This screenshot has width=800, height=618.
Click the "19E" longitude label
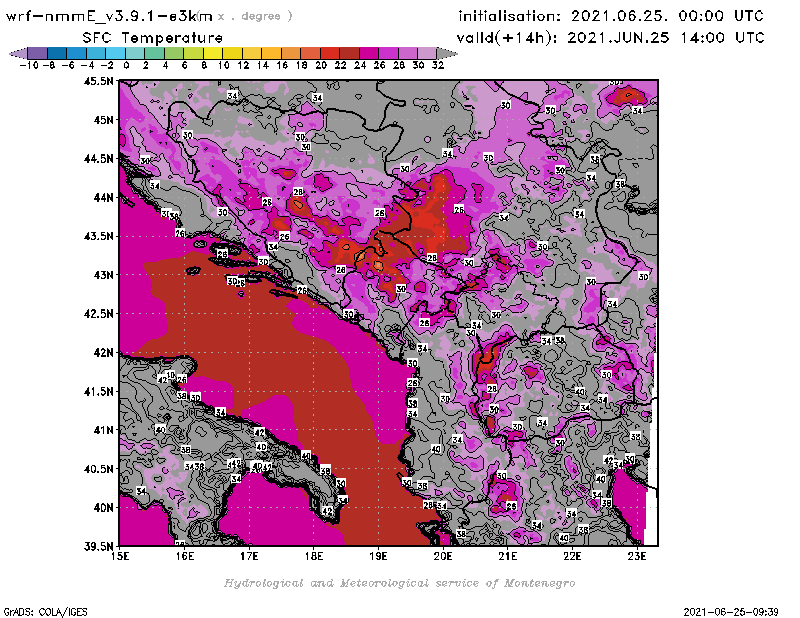coord(379,556)
